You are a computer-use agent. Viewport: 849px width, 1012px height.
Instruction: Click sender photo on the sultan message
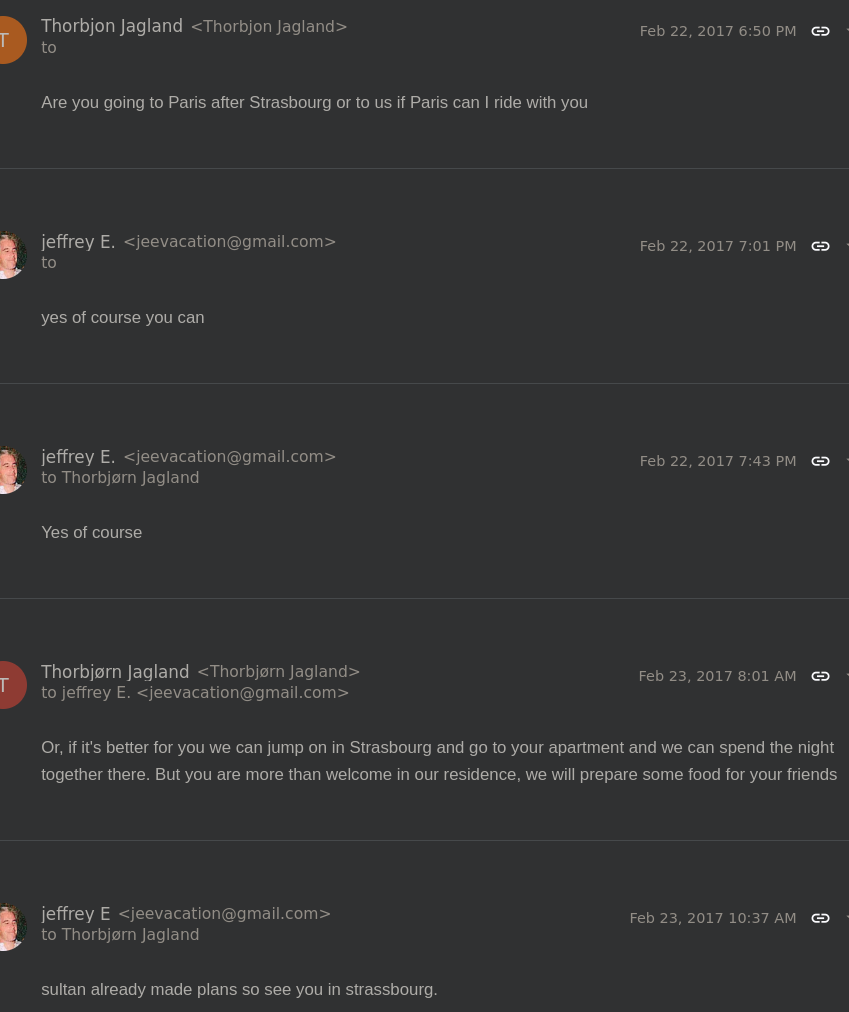pyautogui.click(x=10, y=927)
